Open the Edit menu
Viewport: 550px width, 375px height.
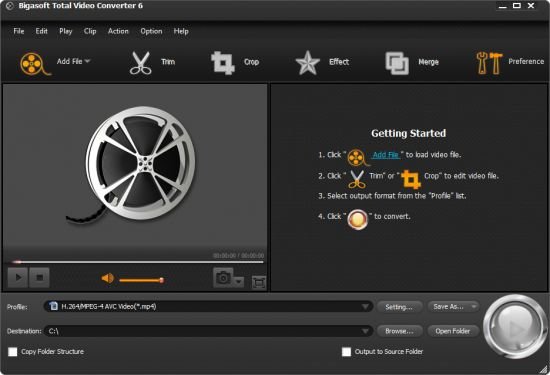[x=41, y=31]
